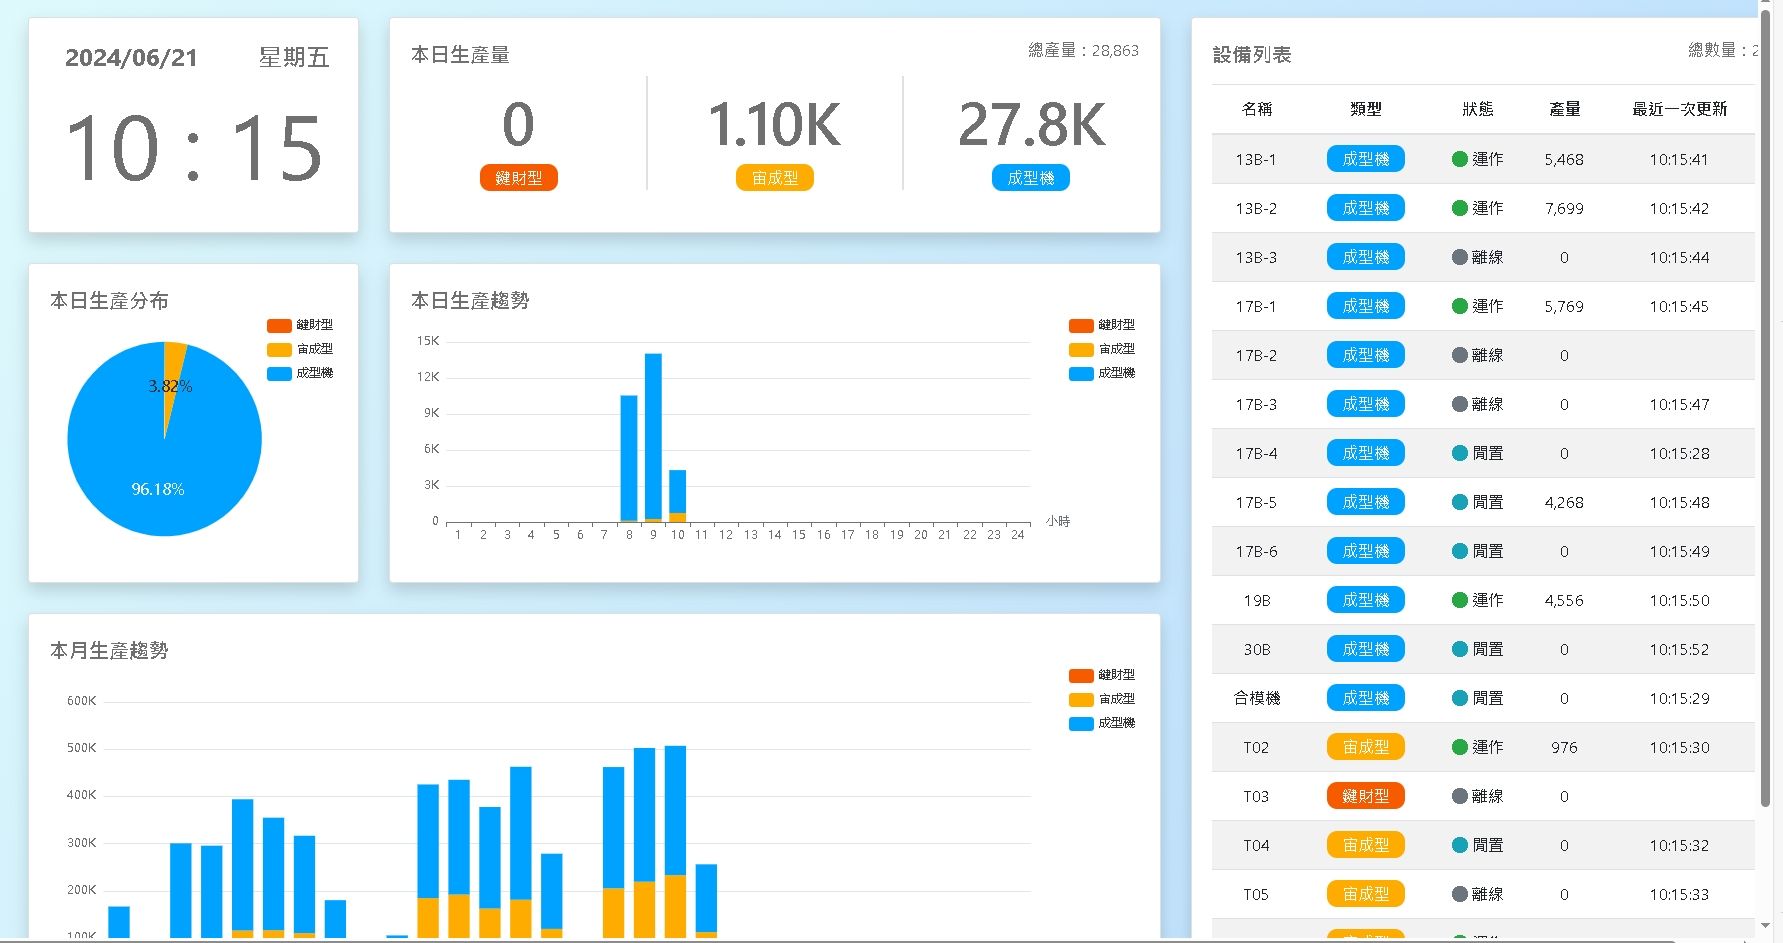Click the 鍵財型 legend swatch in 本日生產分布 chart
This screenshot has height=943, width=1783.
click(279, 325)
